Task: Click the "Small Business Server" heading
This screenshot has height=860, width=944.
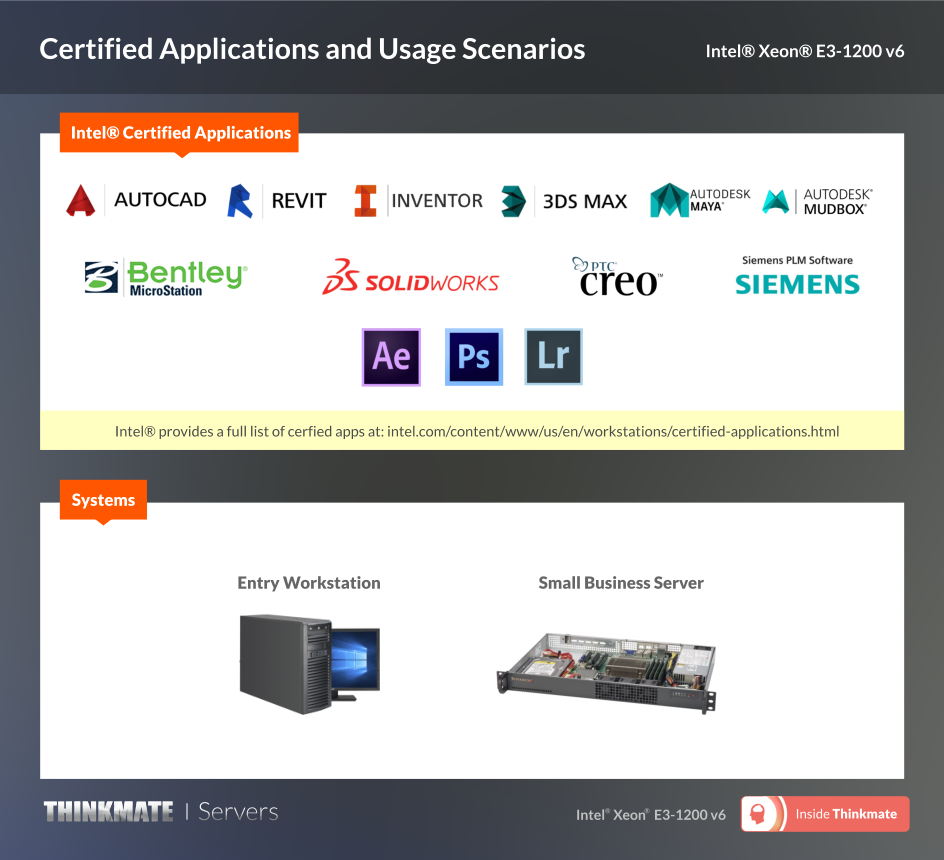Action: [621, 583]
